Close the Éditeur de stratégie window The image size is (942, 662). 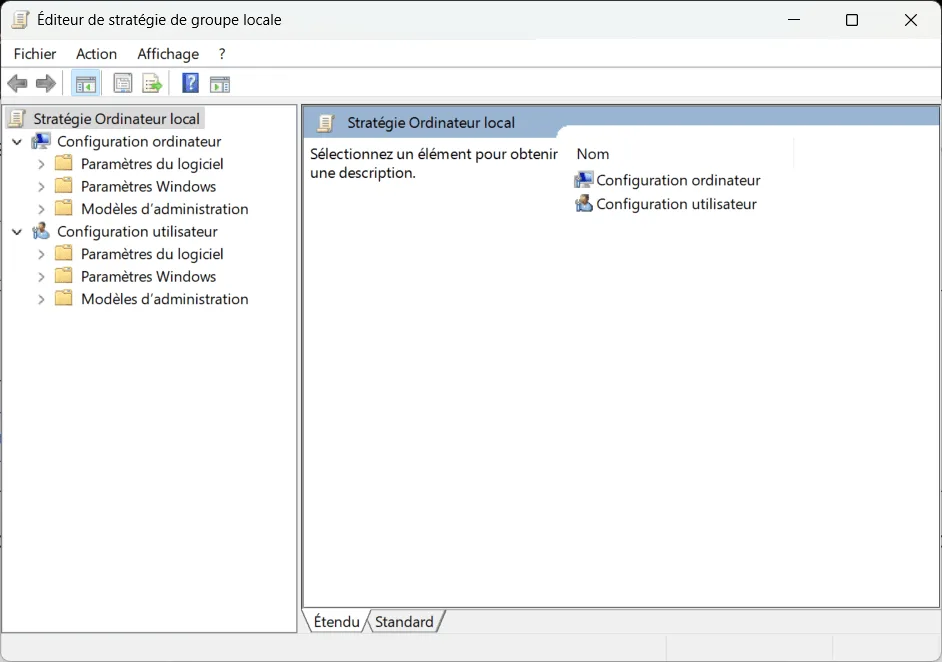(x=911, y=20)
